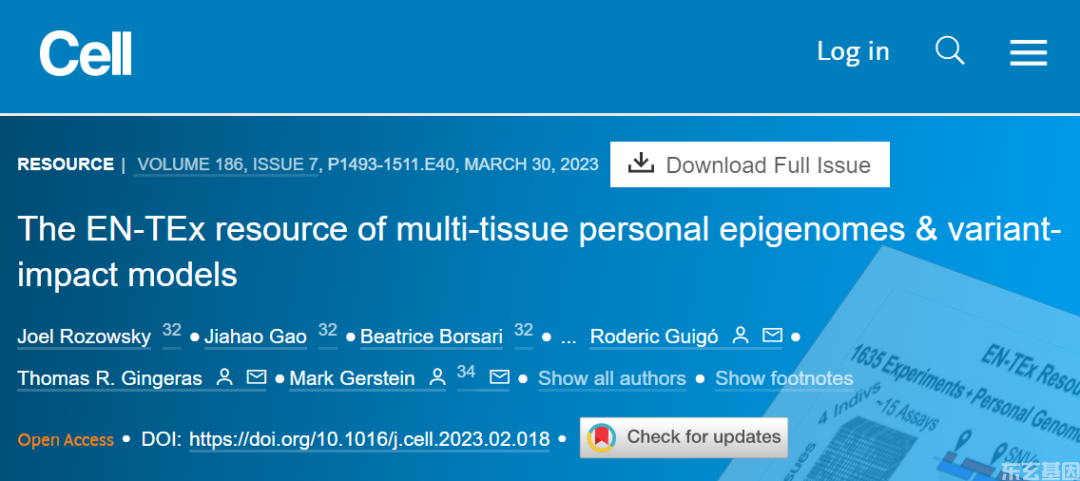
Task: Click the Log in link
Action: [853, 52]
